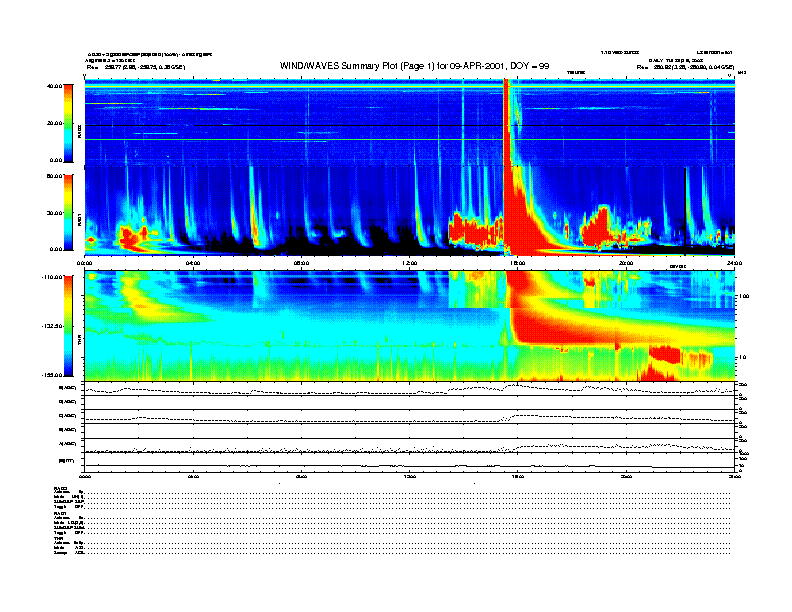Click 20:00 tick label under RAD1 spectrogram
The height and width of the screenshot is (612, 792).
coord(626,263)
